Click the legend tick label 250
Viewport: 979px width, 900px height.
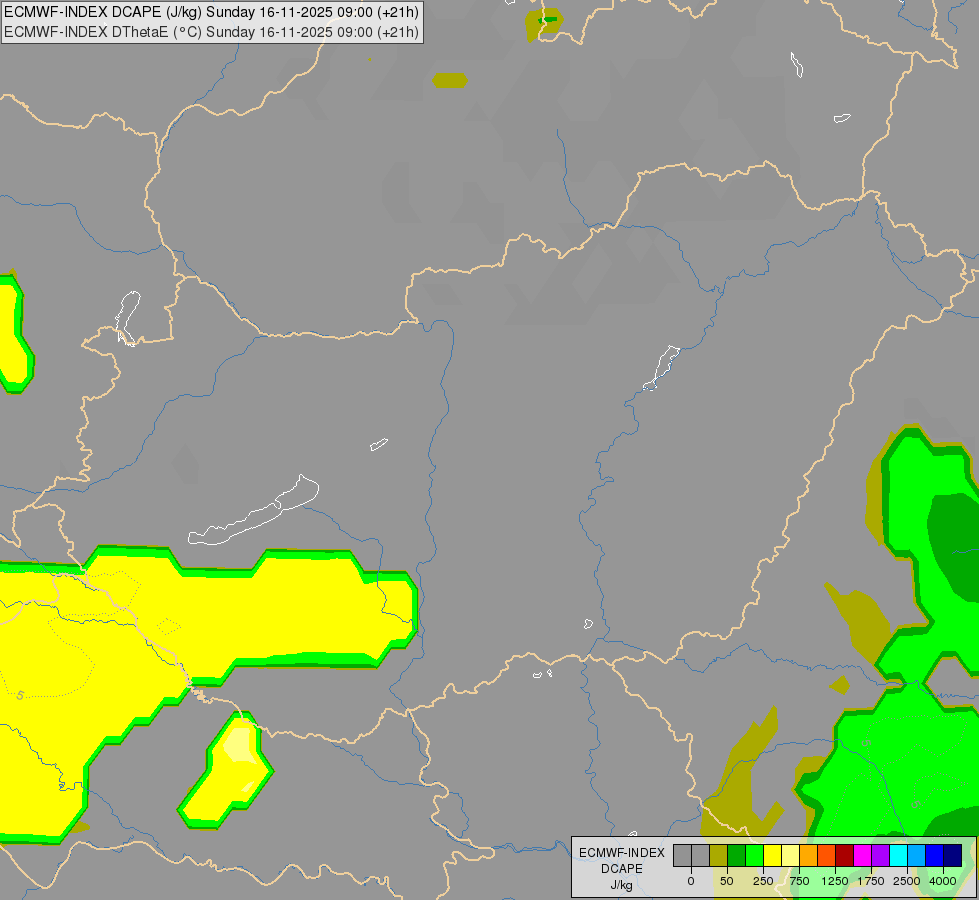point(763,881)
